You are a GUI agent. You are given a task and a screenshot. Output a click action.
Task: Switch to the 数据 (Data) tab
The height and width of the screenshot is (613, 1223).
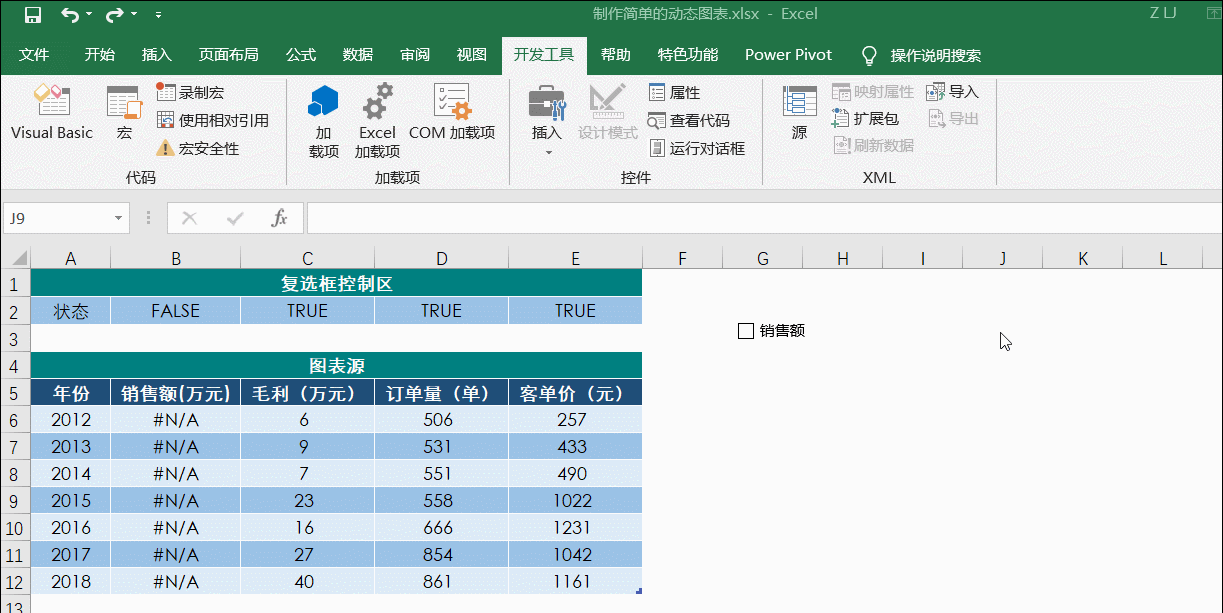click(358, 55)
